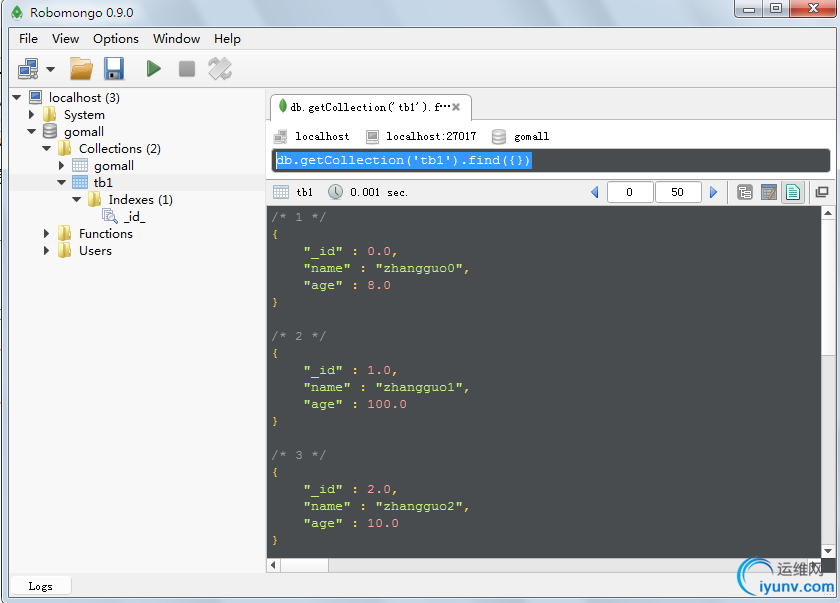Click the skip field showing 0
The width and height of the screenshot is (840, 603).
630,192
